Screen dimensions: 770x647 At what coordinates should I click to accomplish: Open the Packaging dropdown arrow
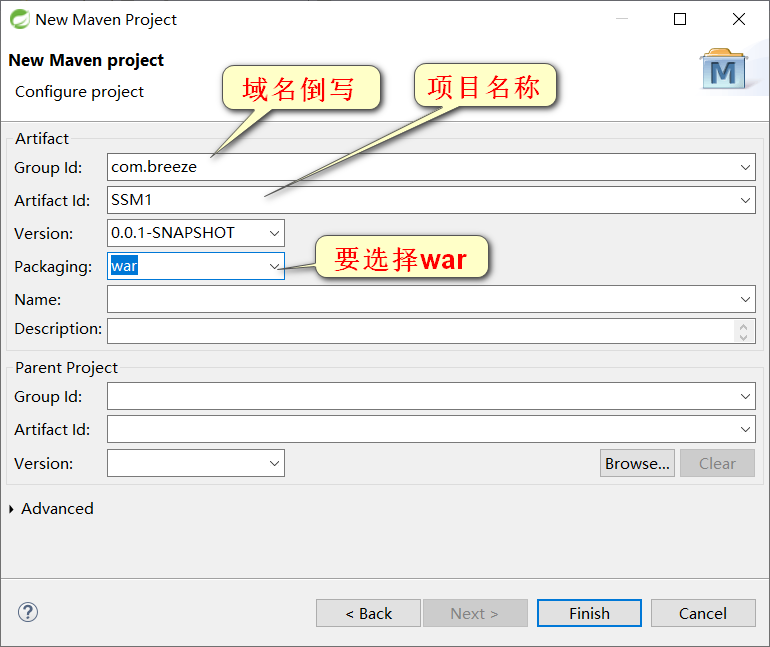pyautogui.click(x=275, y=266)
